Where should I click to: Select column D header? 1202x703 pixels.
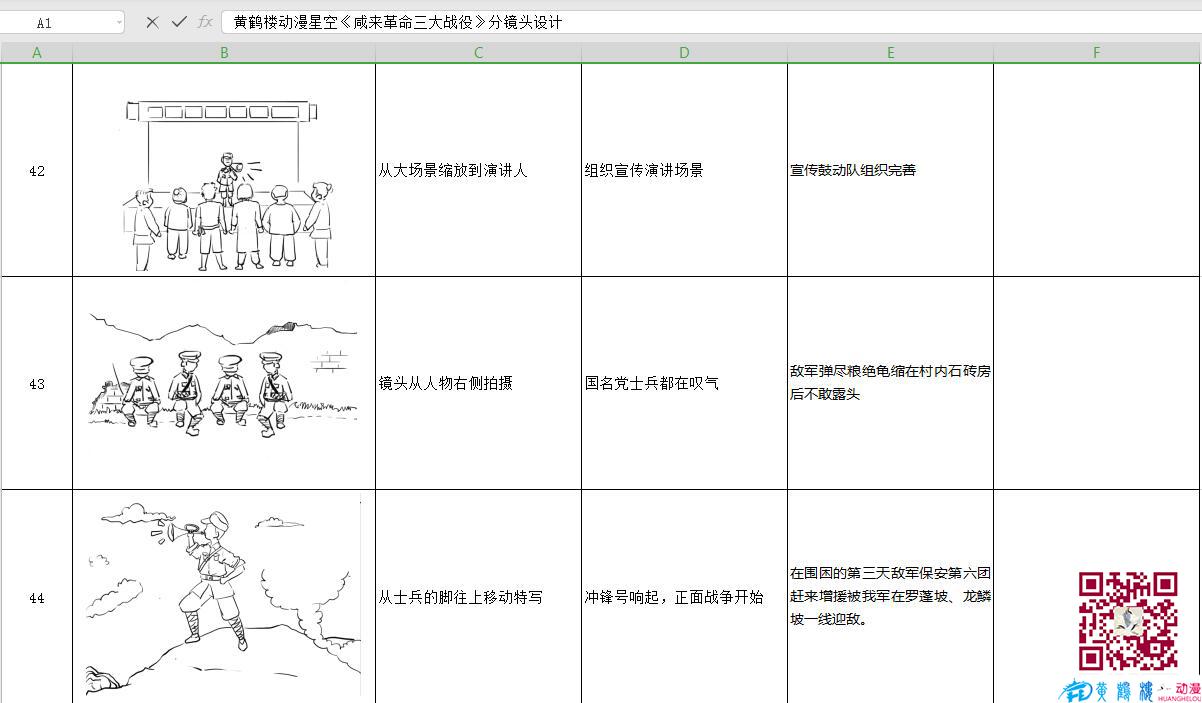click(684, 53)
